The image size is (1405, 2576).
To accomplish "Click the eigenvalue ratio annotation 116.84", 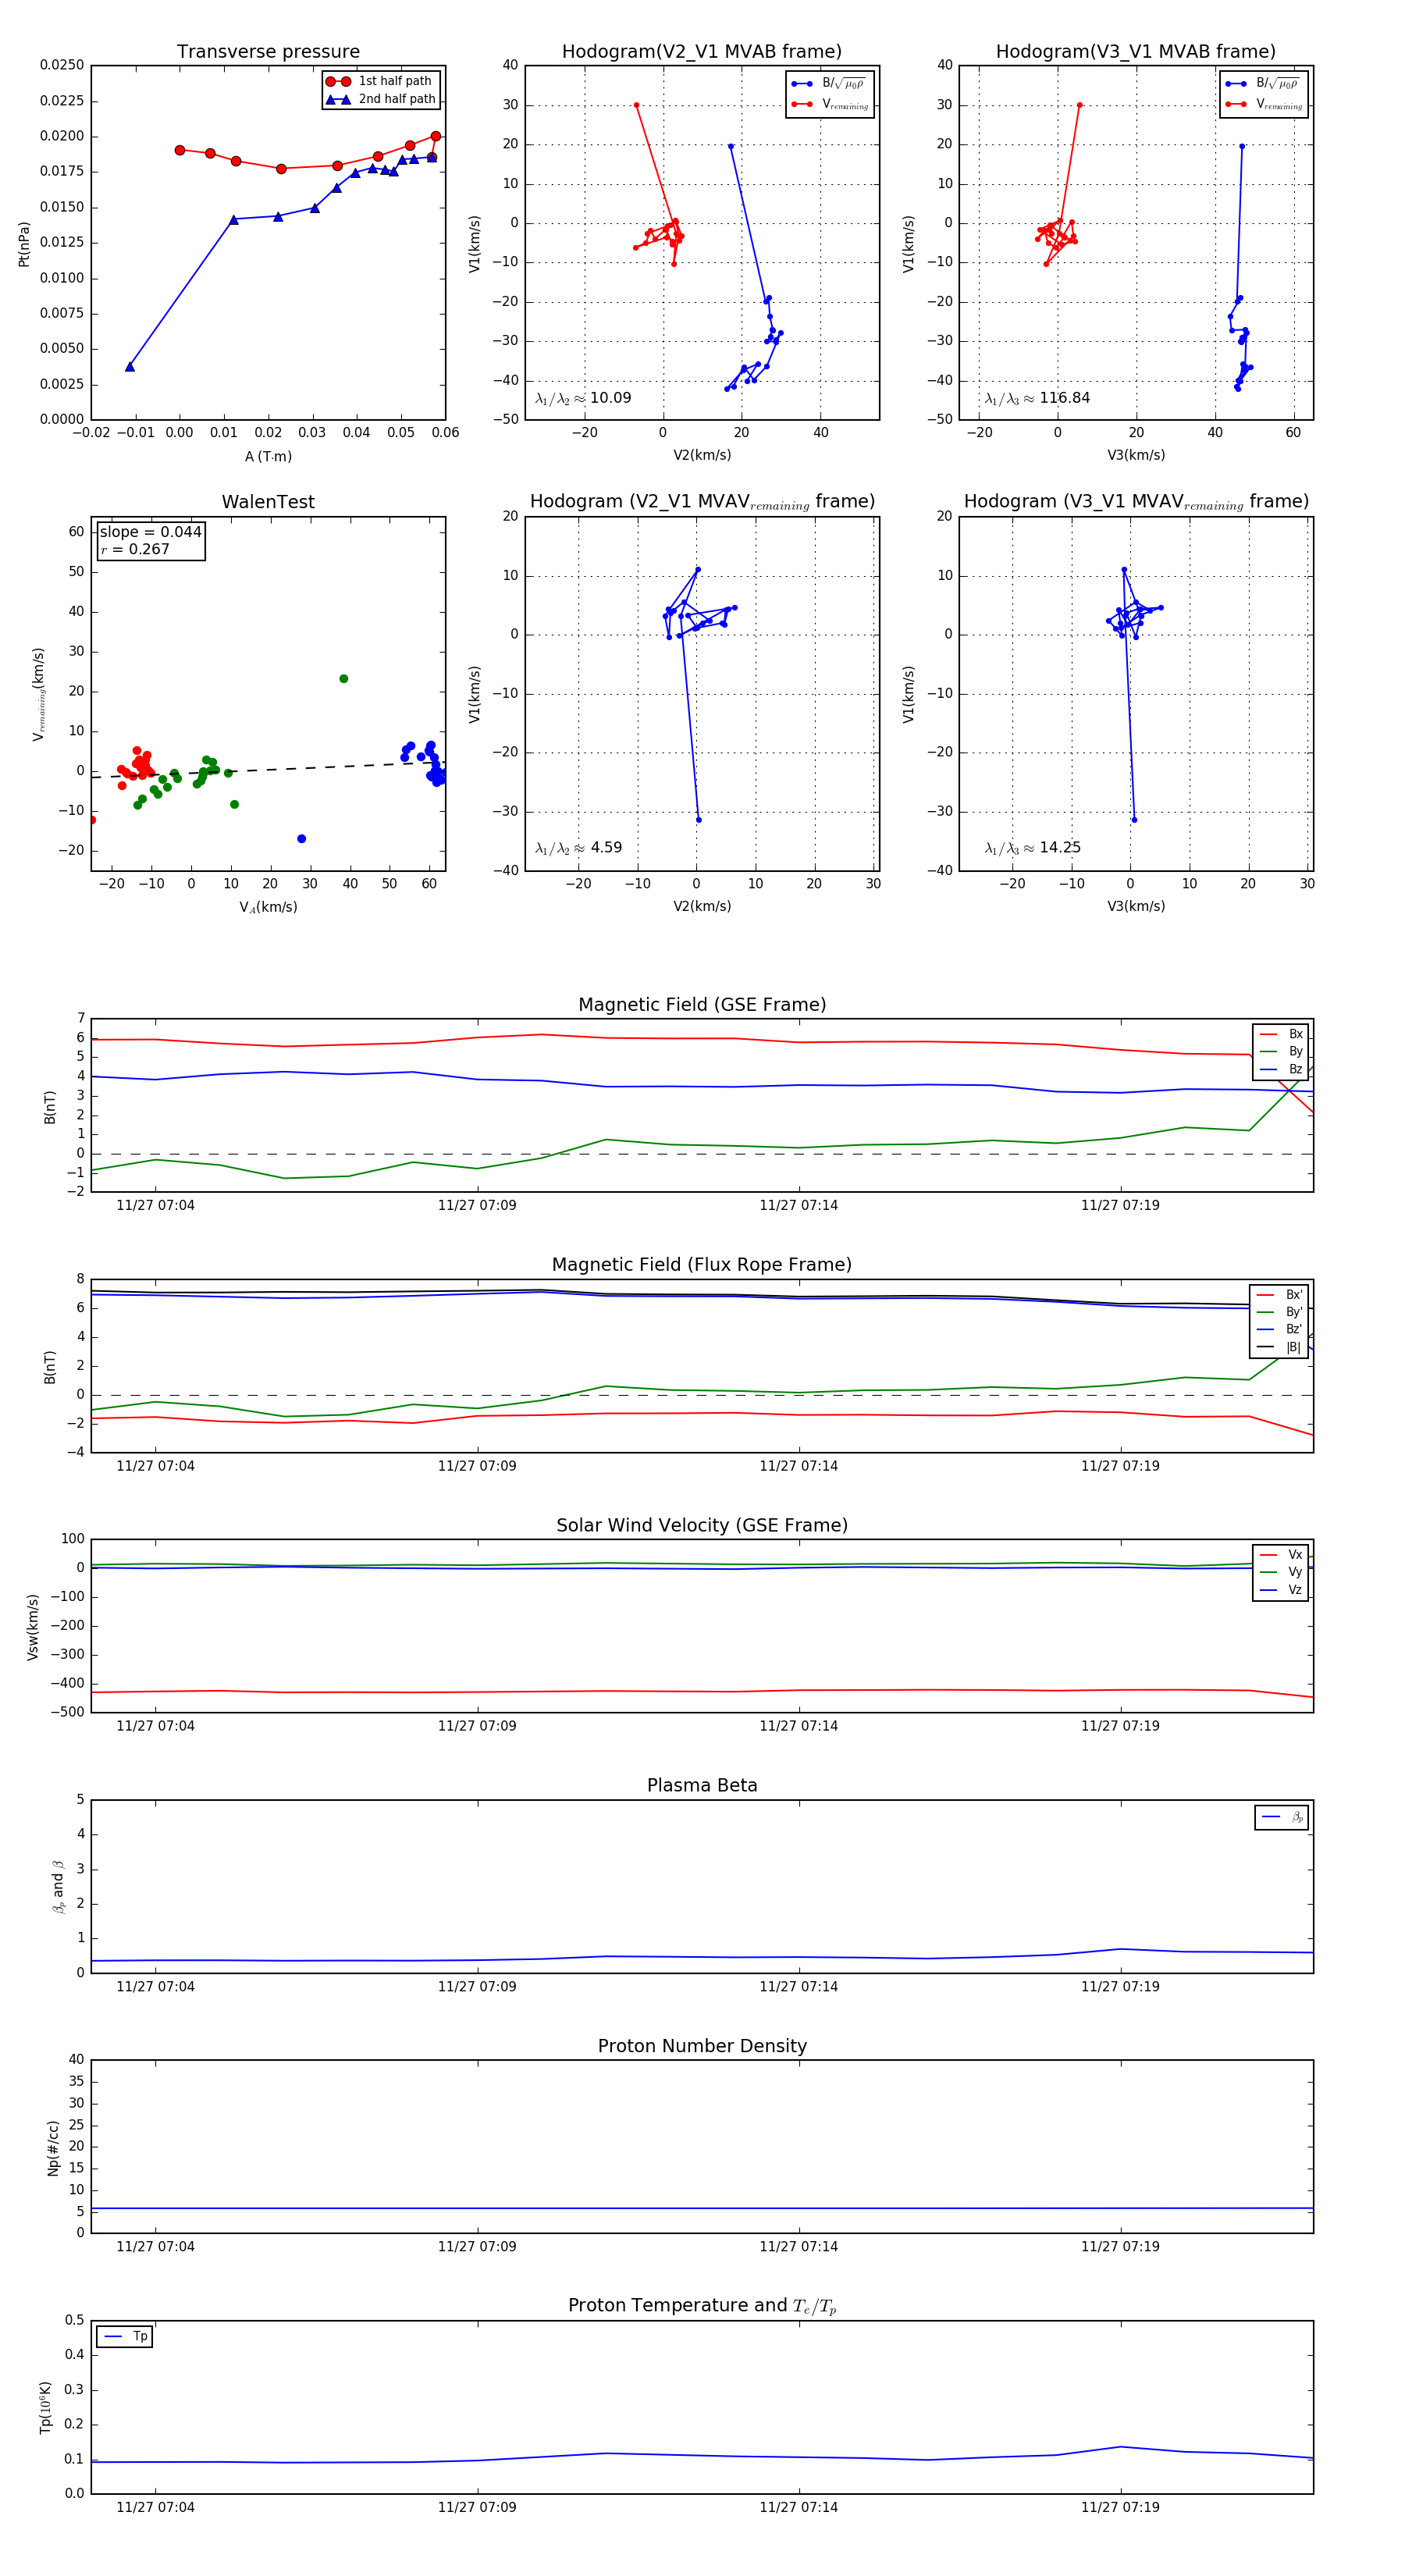I will [1037, 398].
